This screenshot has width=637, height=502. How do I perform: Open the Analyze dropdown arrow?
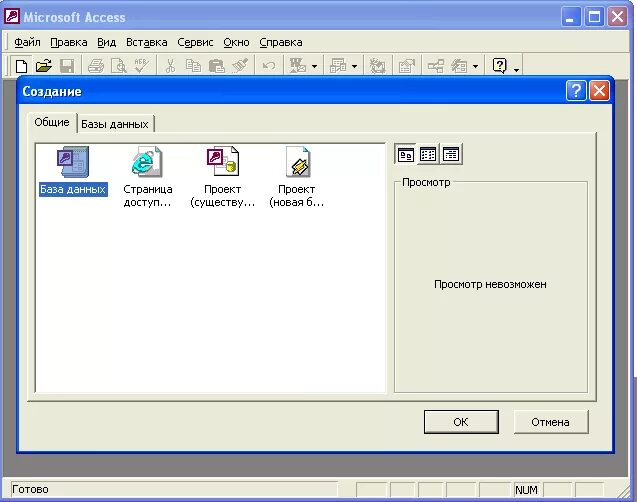(354, 66)
